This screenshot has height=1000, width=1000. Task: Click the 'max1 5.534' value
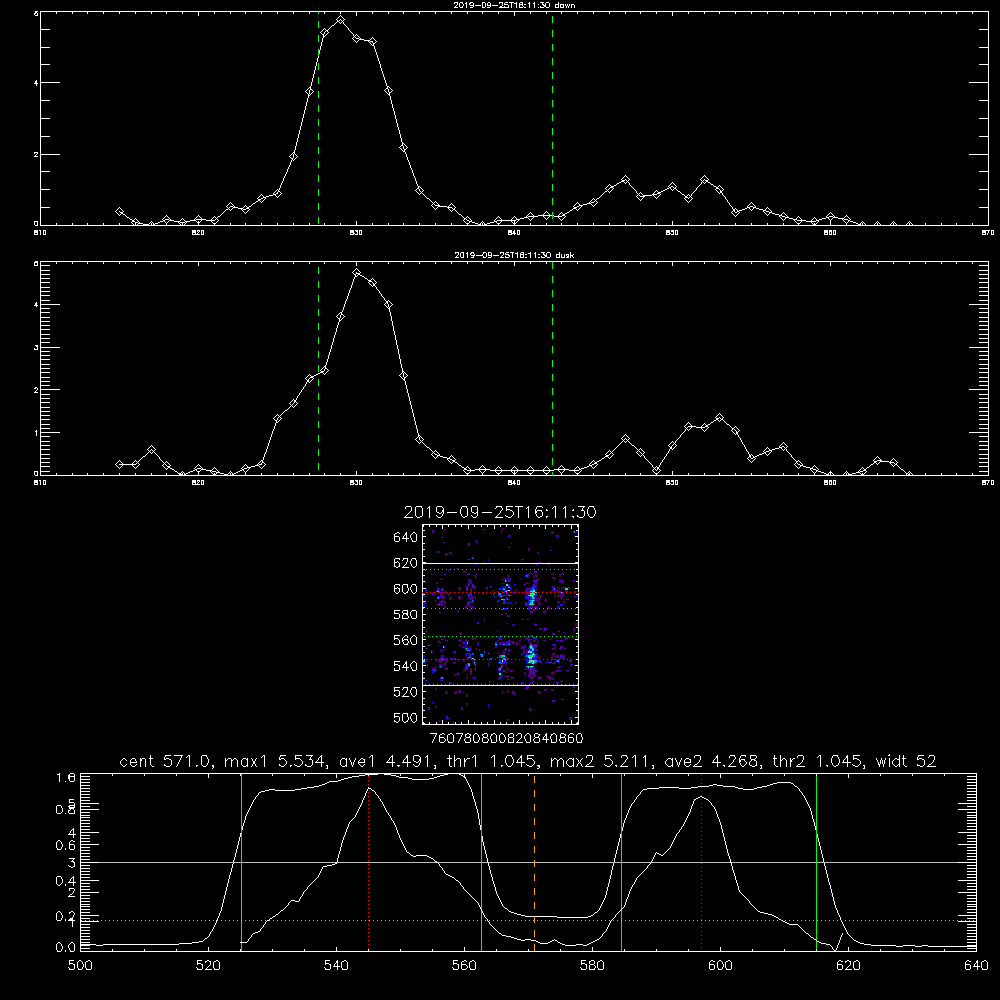pos(276,761)
